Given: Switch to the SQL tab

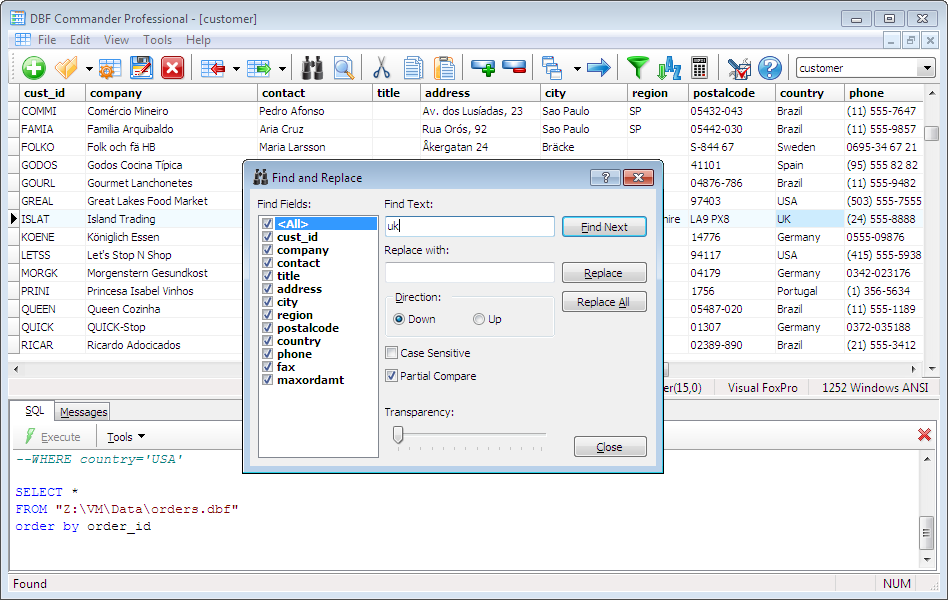Looking at the screenshot, I should 34,411.
